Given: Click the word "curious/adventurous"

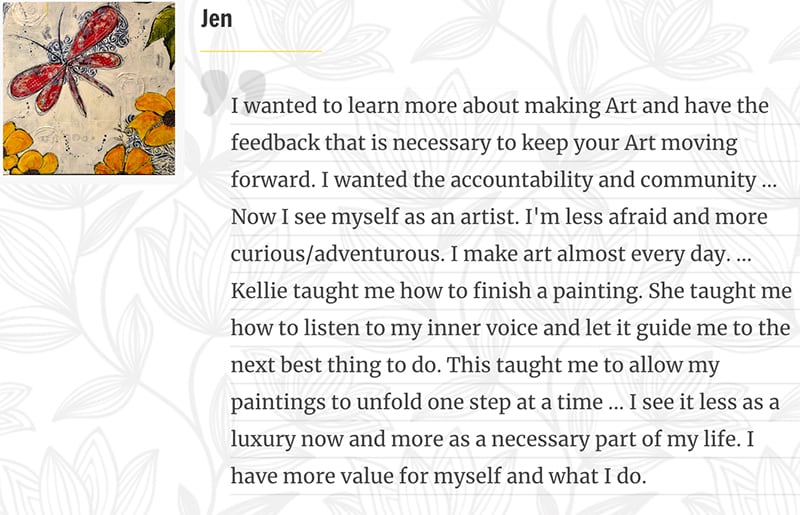Looking at the screenshot, I should 338,254.
